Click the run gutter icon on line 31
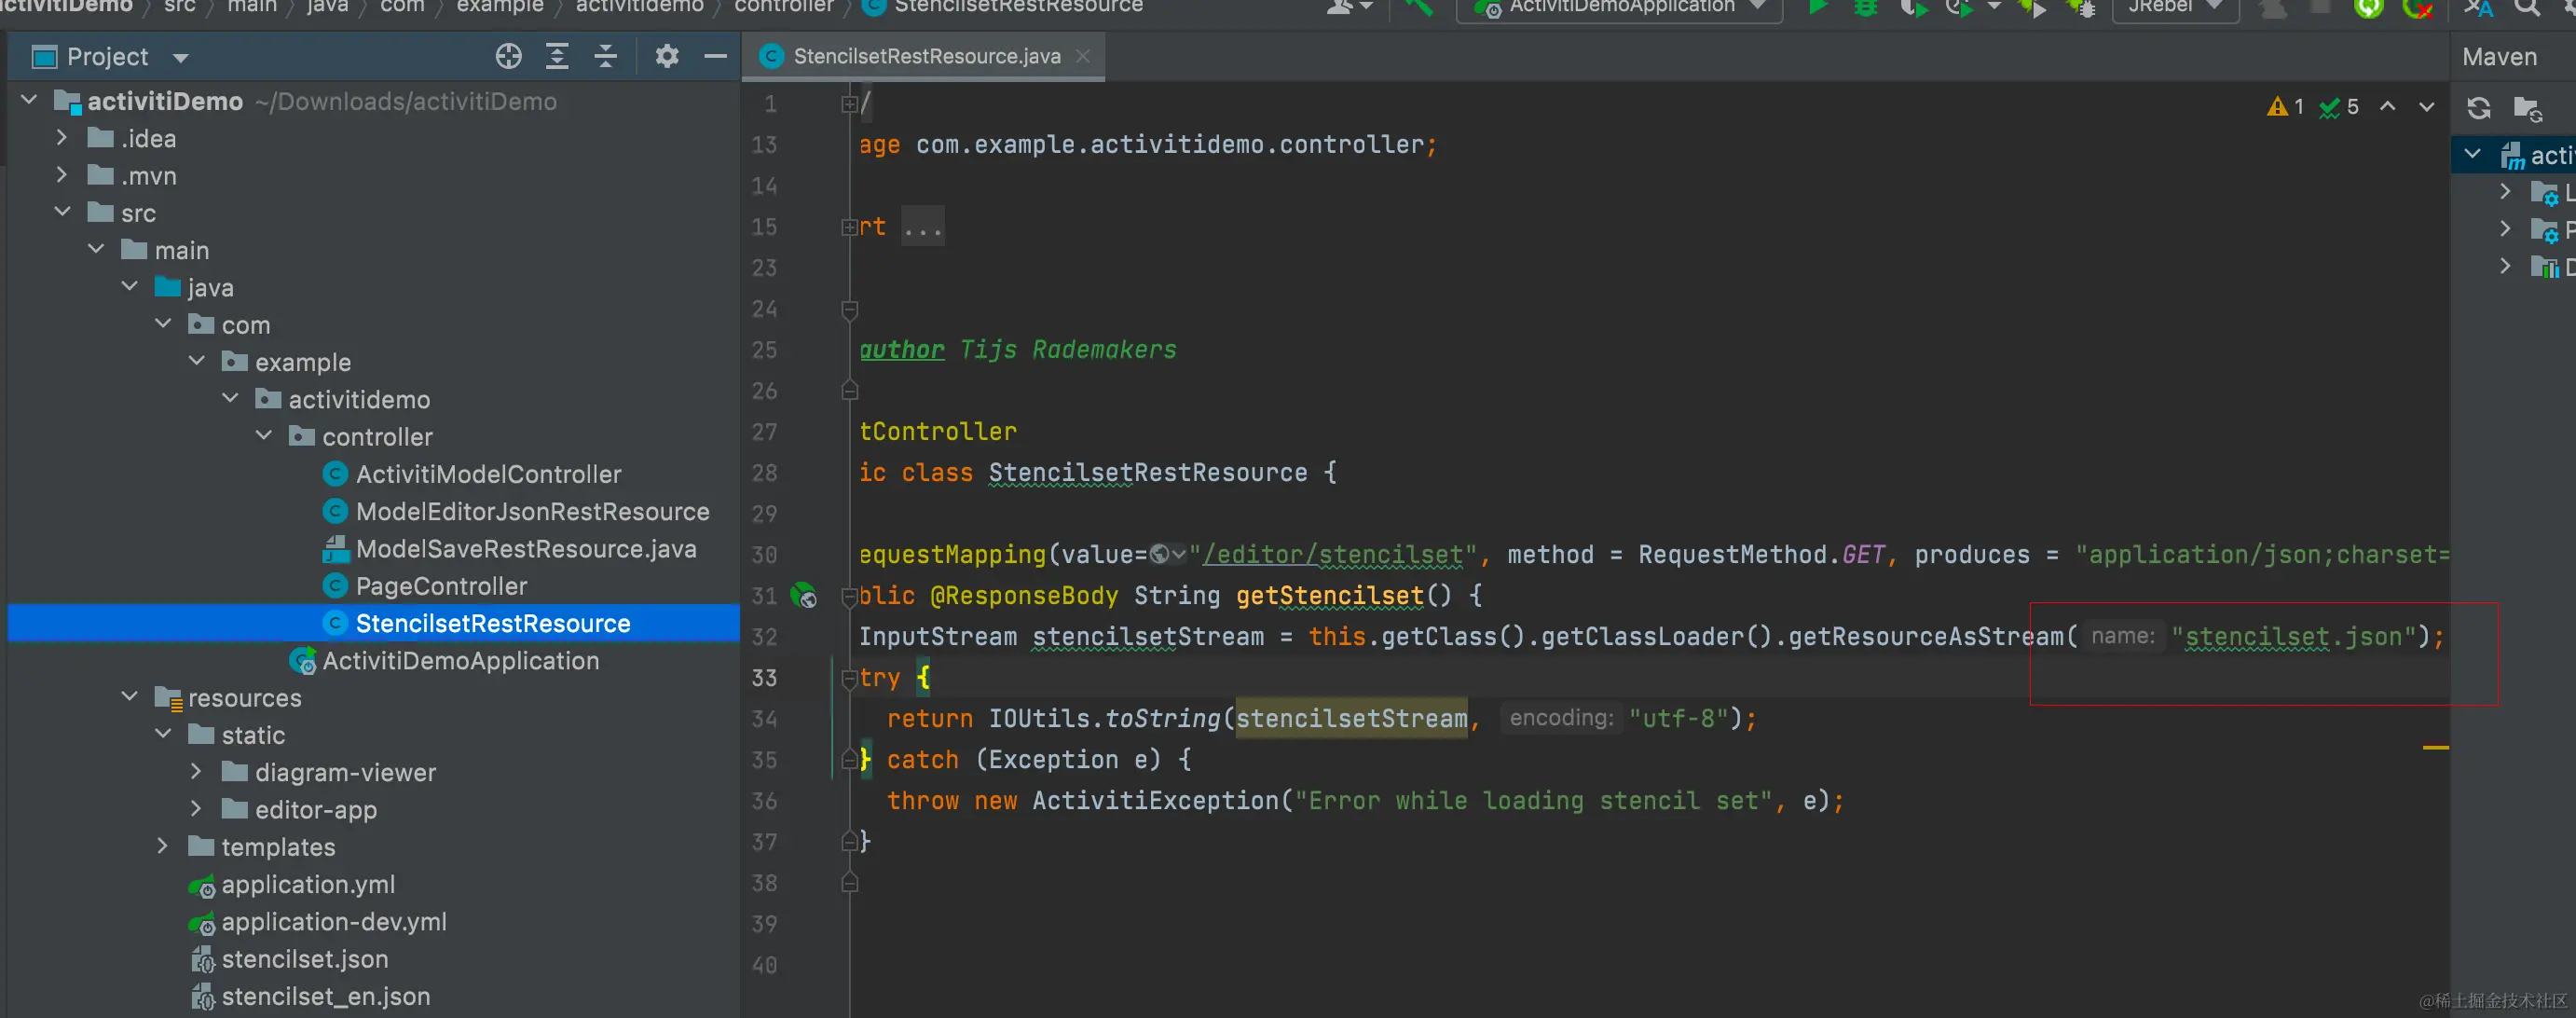The height and width of the screenshot is (1018, 2576). click(803, 596)
